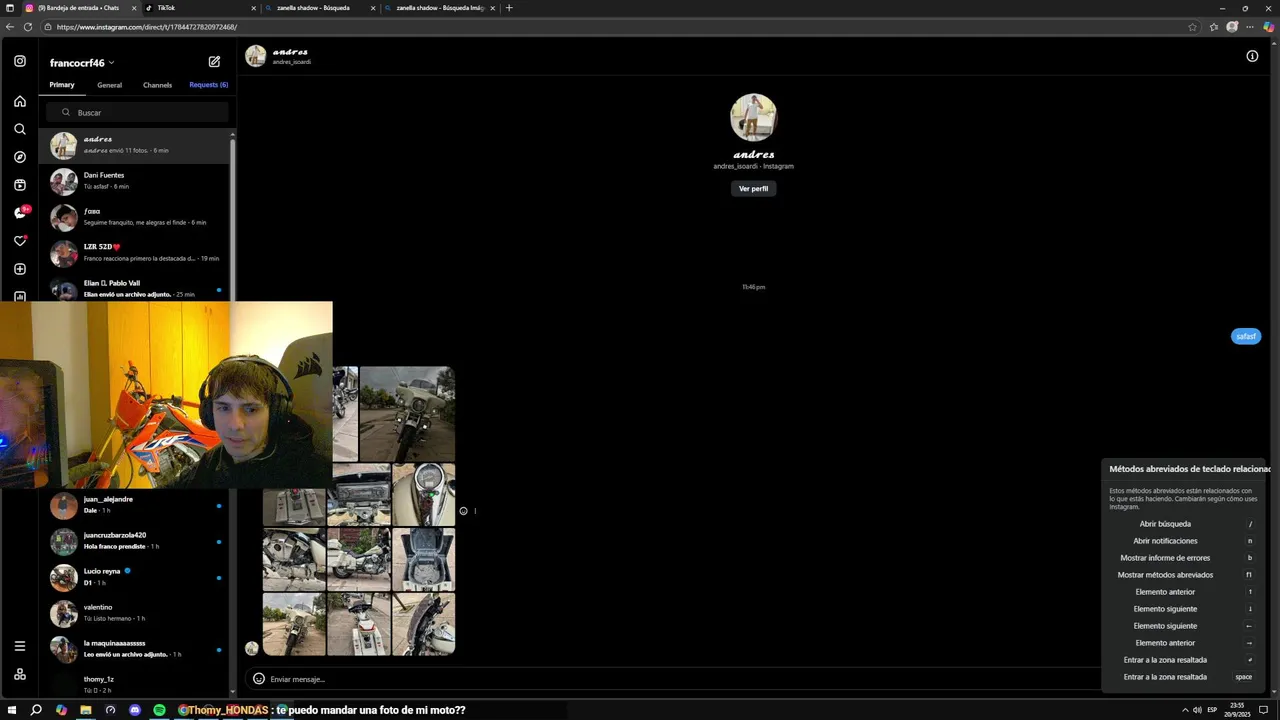Open the speedometer gauge photo
The width and height of the screenshot is (1280, 720).
tap(423, 494)
